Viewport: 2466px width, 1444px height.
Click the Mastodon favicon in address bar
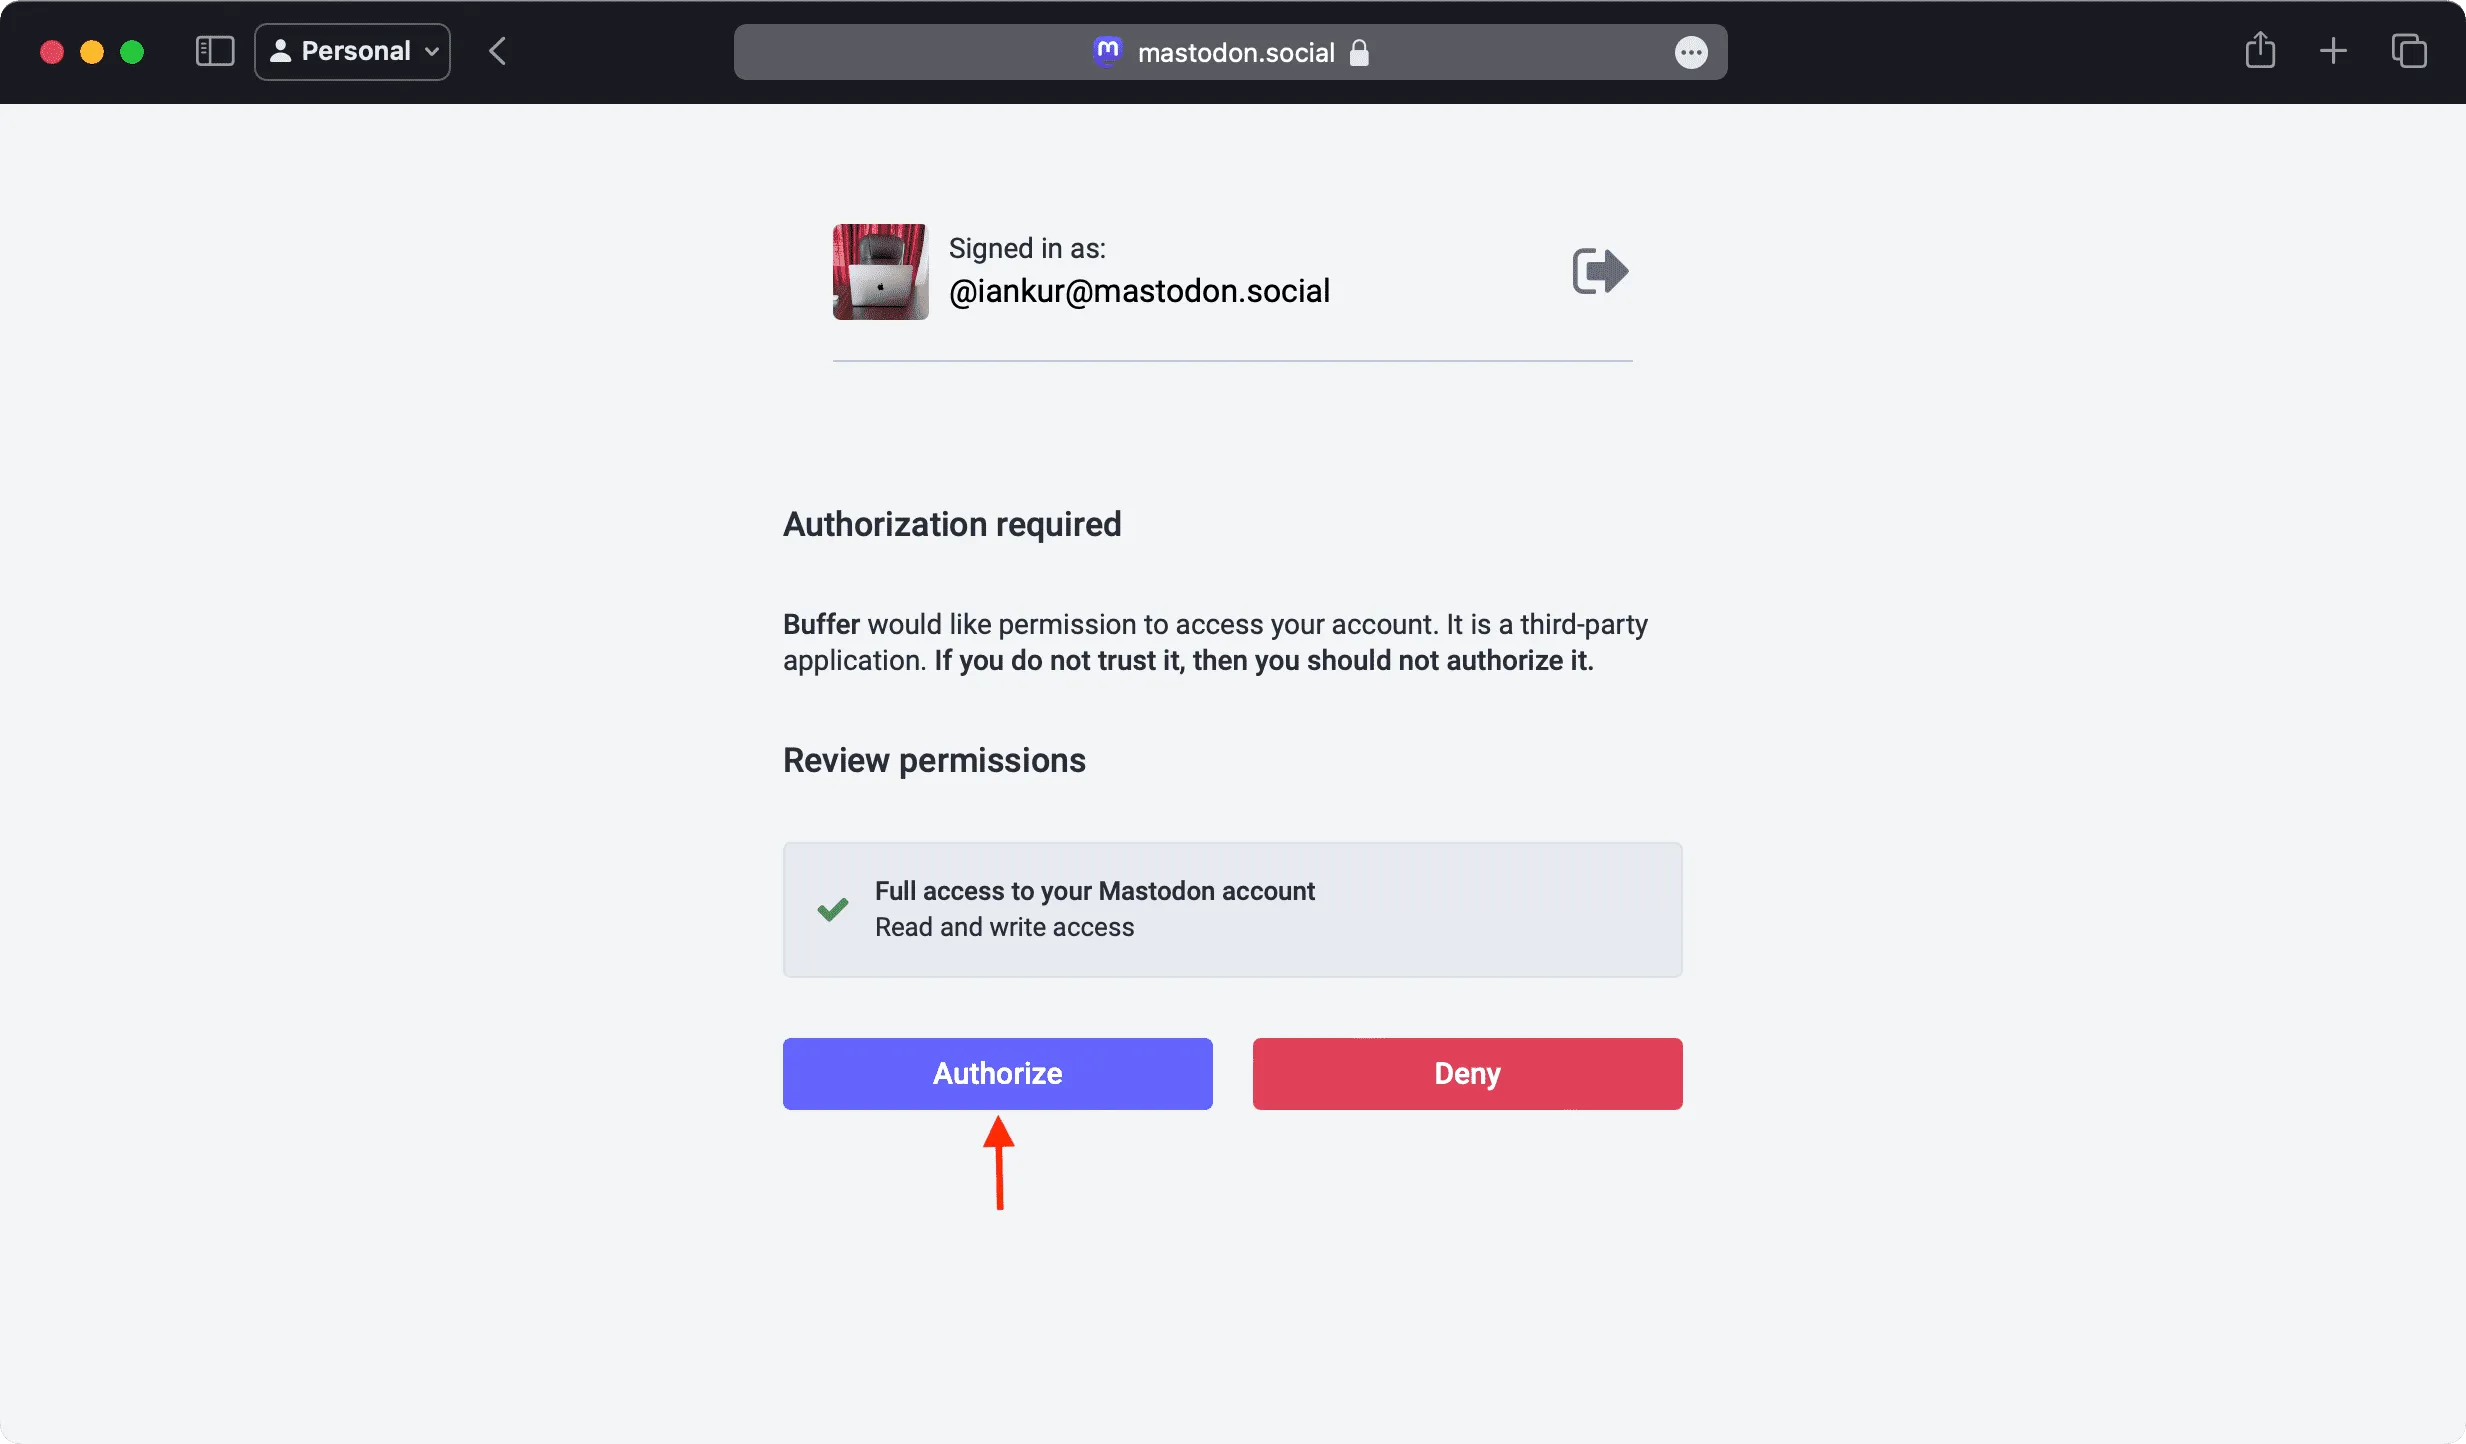(1108, 52)
